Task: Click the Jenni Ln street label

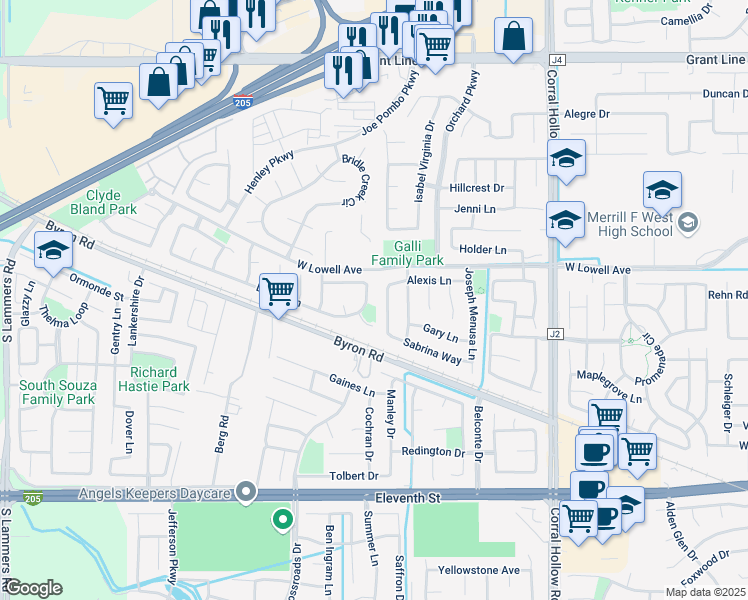Action: click(x=475, y=209)
